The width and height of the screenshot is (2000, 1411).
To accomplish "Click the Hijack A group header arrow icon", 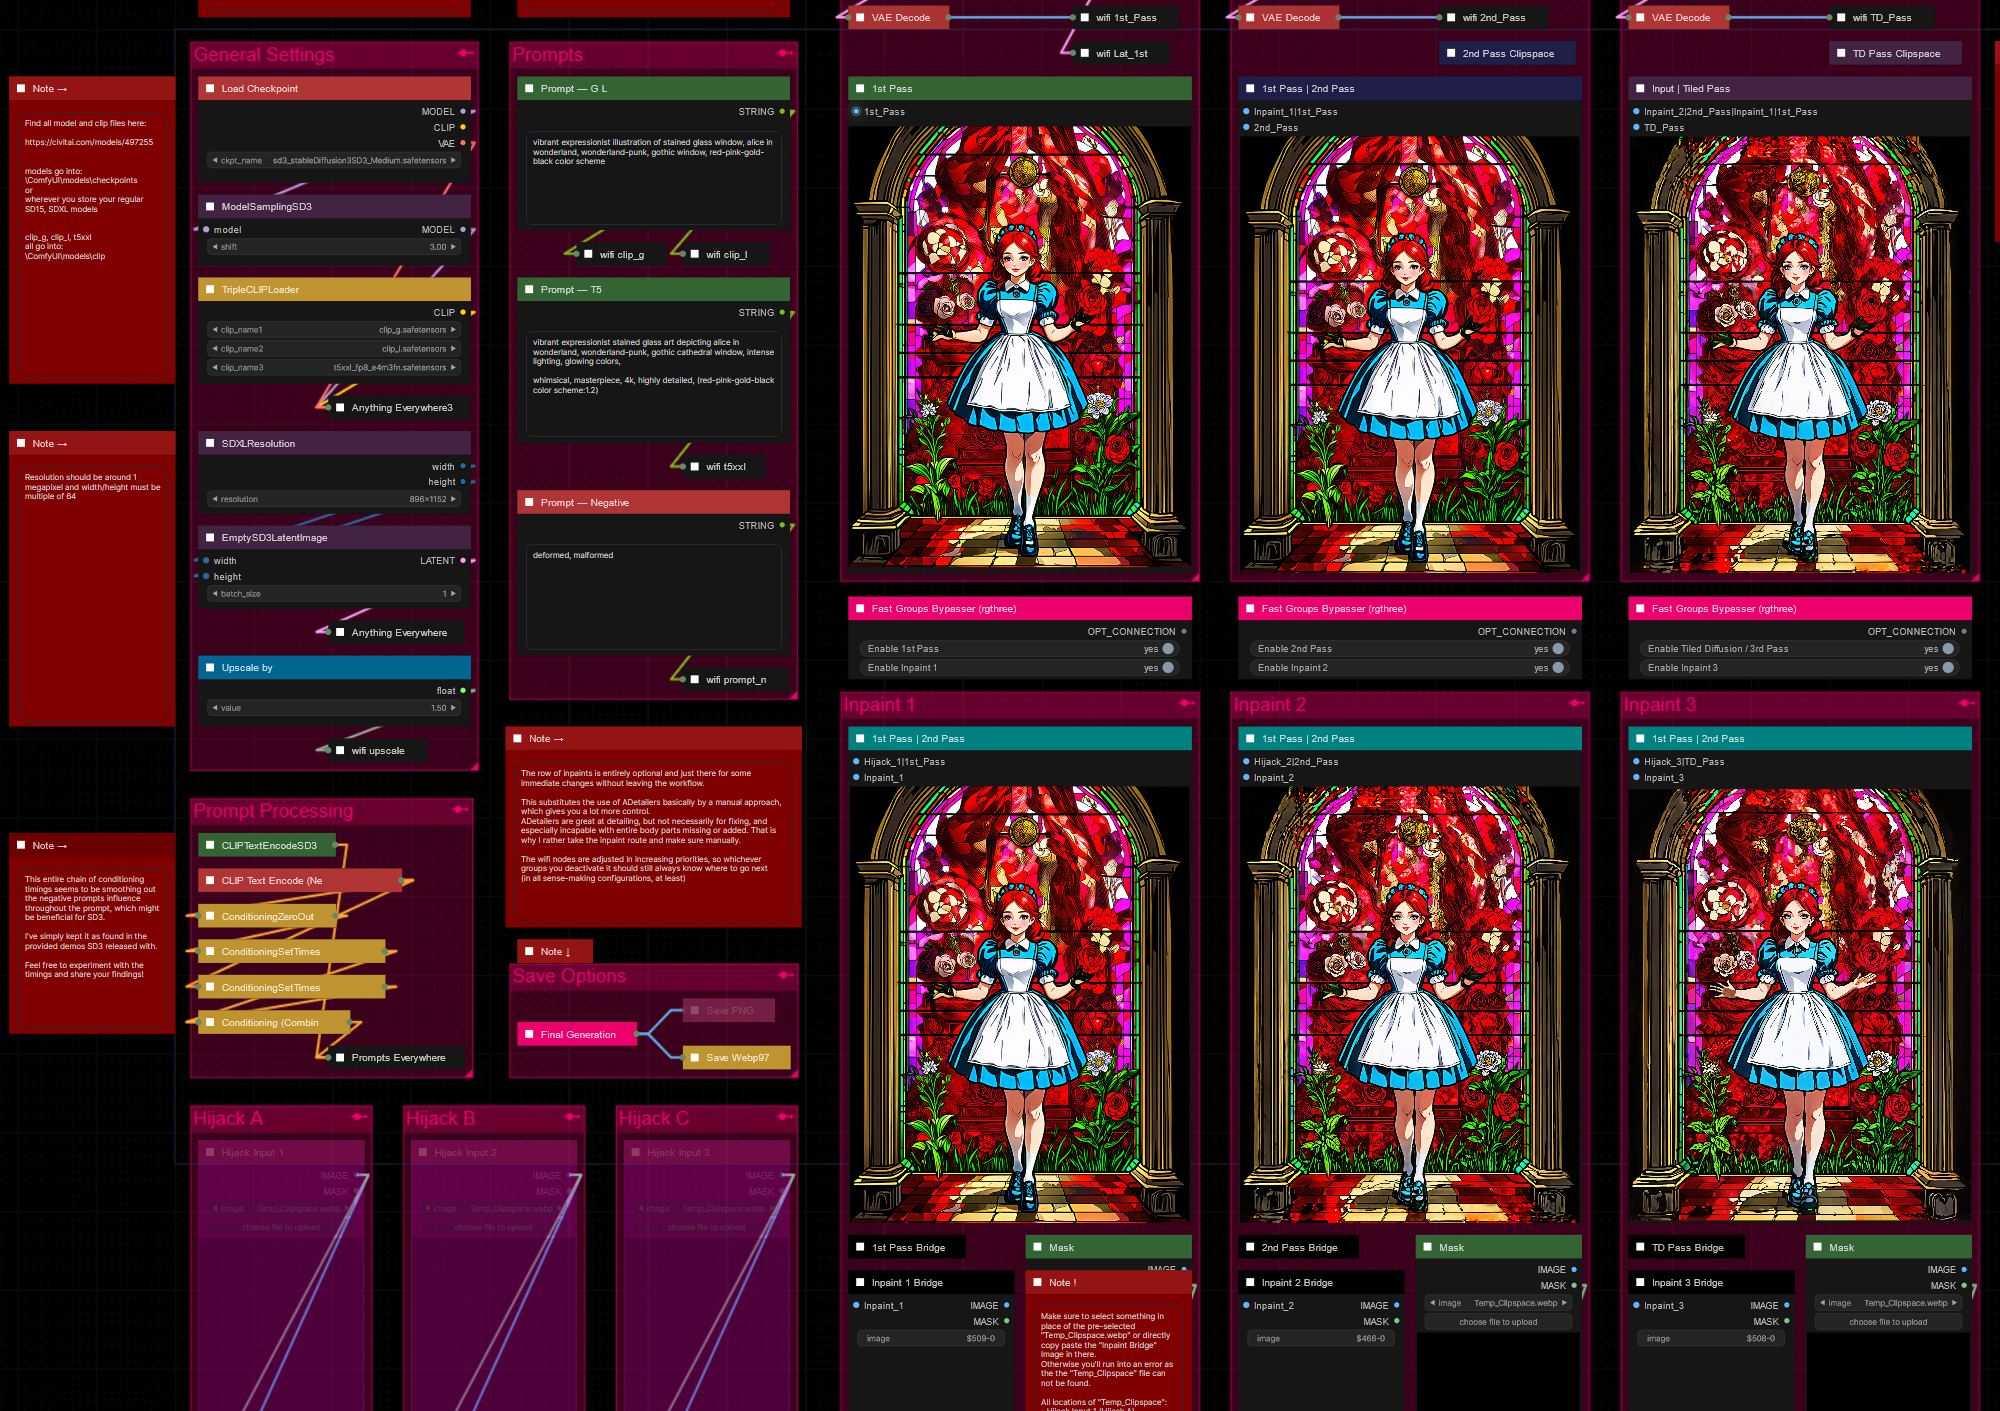I will (359, 1117).
